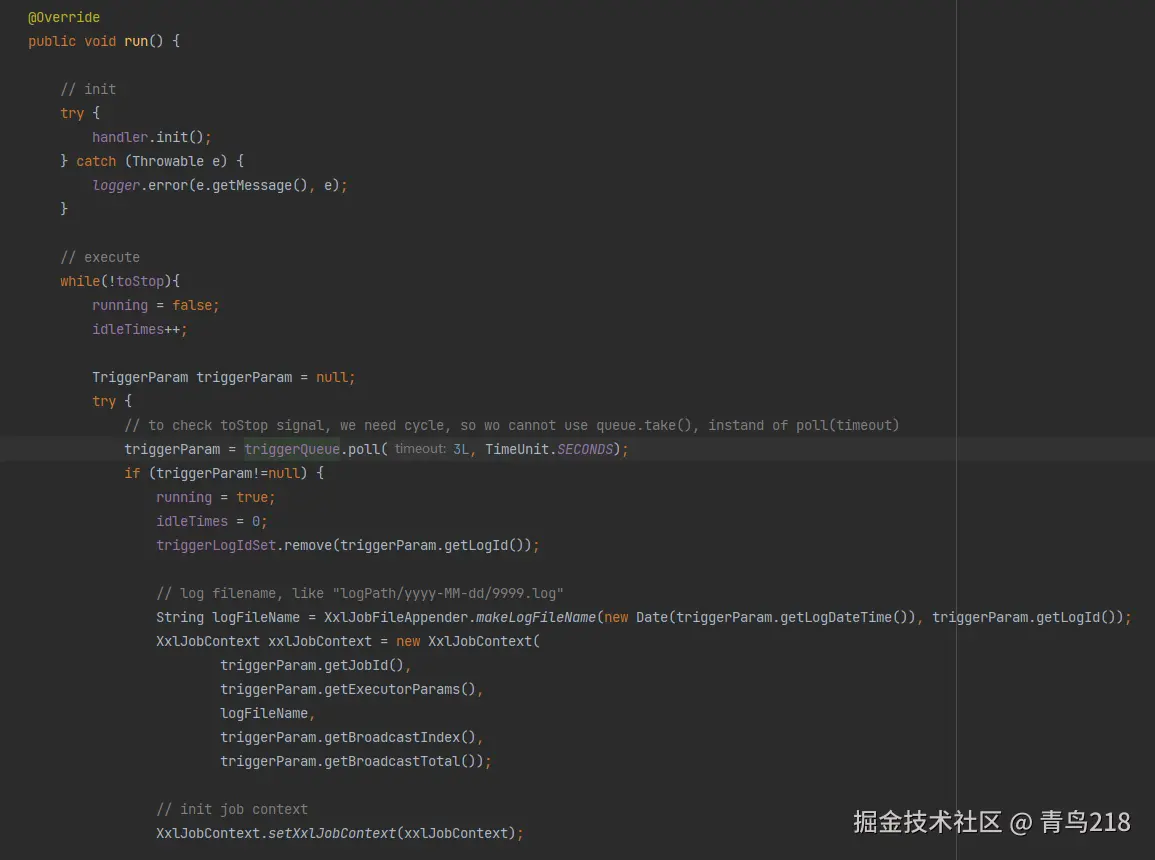1155x860 pixels.
Task: Click the comment about toStop signal
Action: [x=512, y=425]
